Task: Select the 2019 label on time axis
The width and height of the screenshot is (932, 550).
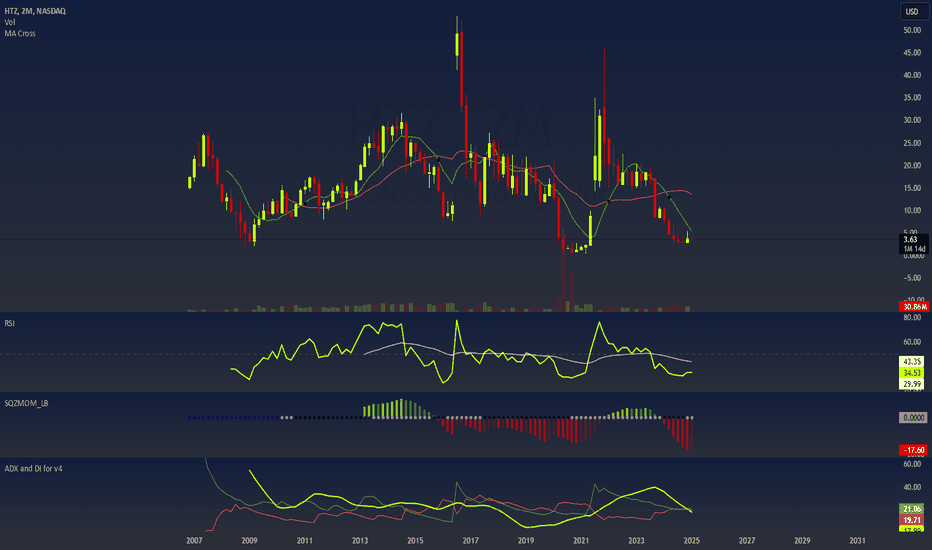Action: tap(525, 540)
